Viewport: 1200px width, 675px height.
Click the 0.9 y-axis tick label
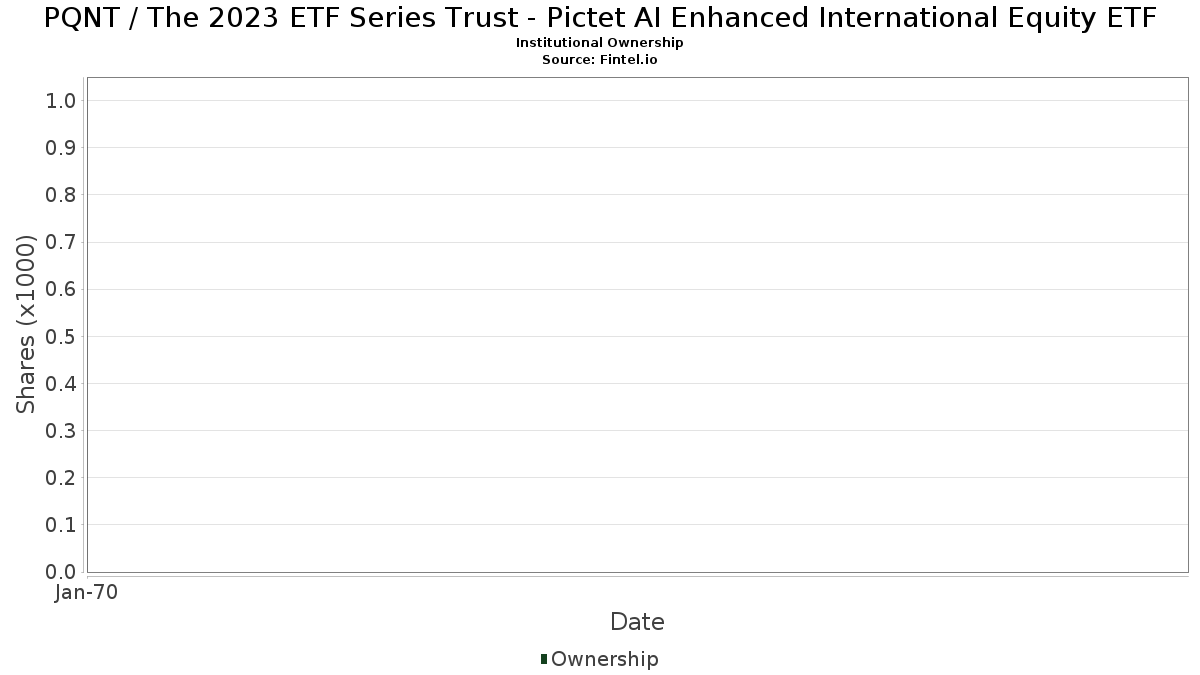[61, 148]
